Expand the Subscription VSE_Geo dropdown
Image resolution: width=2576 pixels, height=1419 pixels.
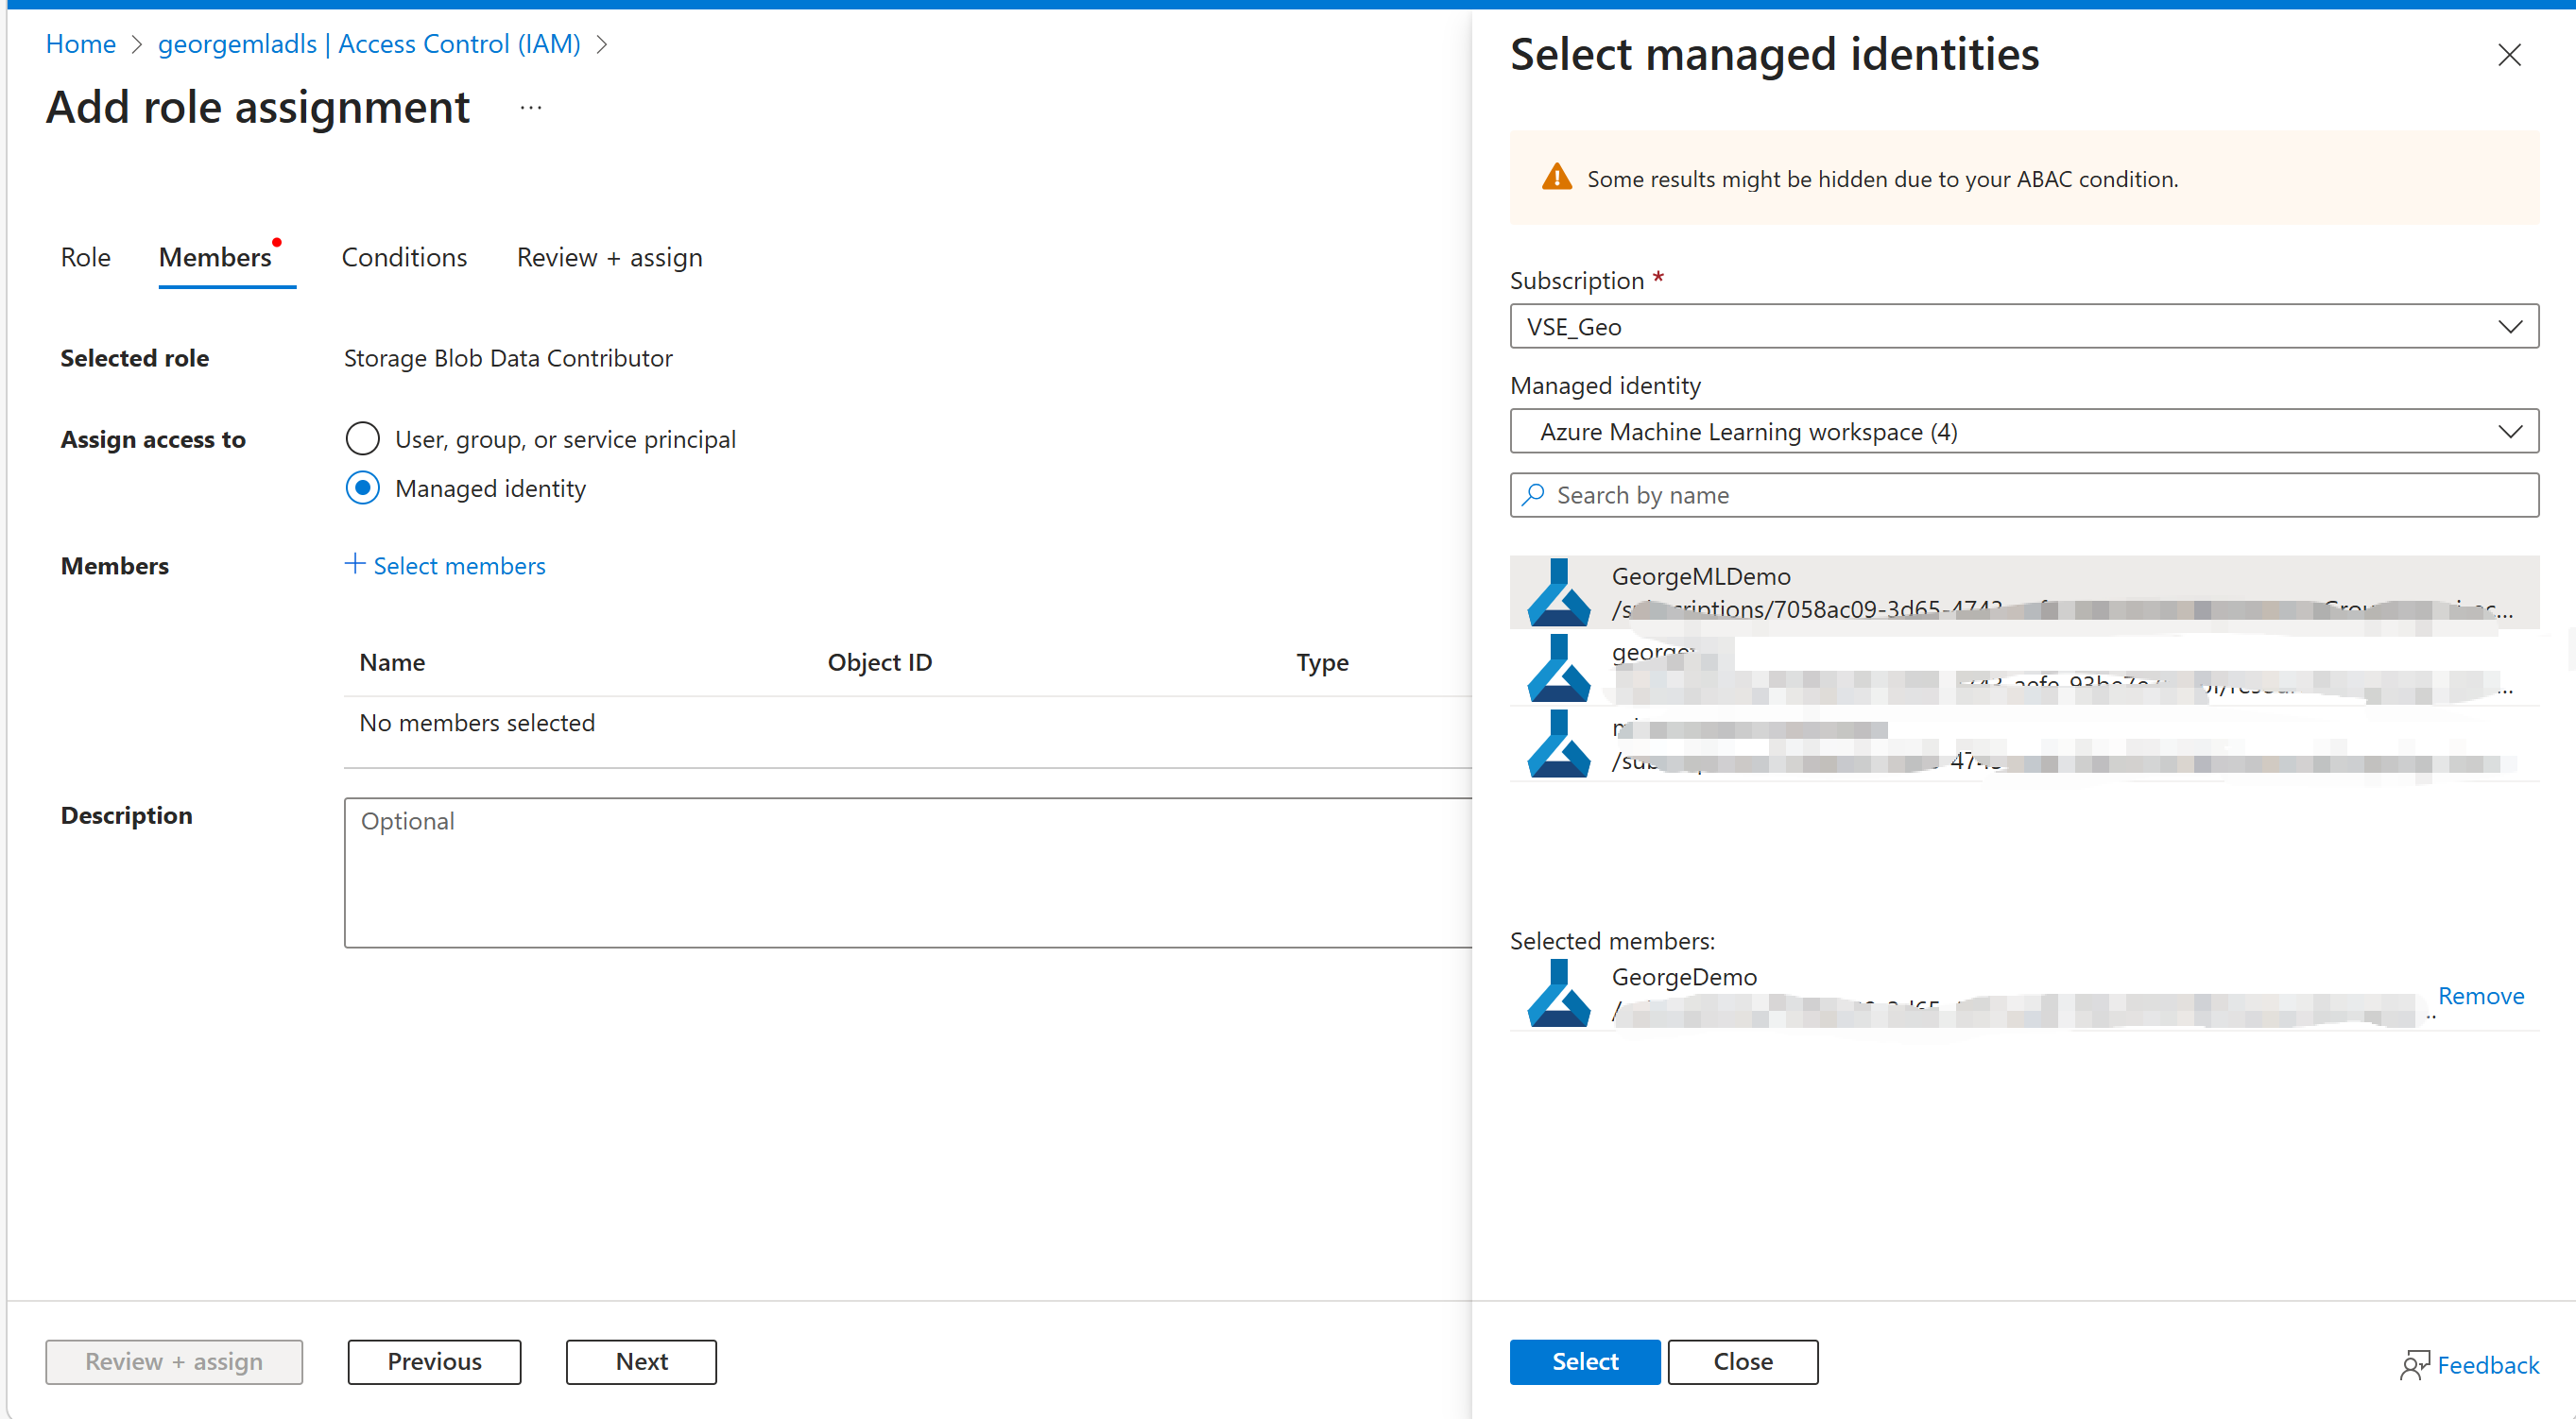2023,327
